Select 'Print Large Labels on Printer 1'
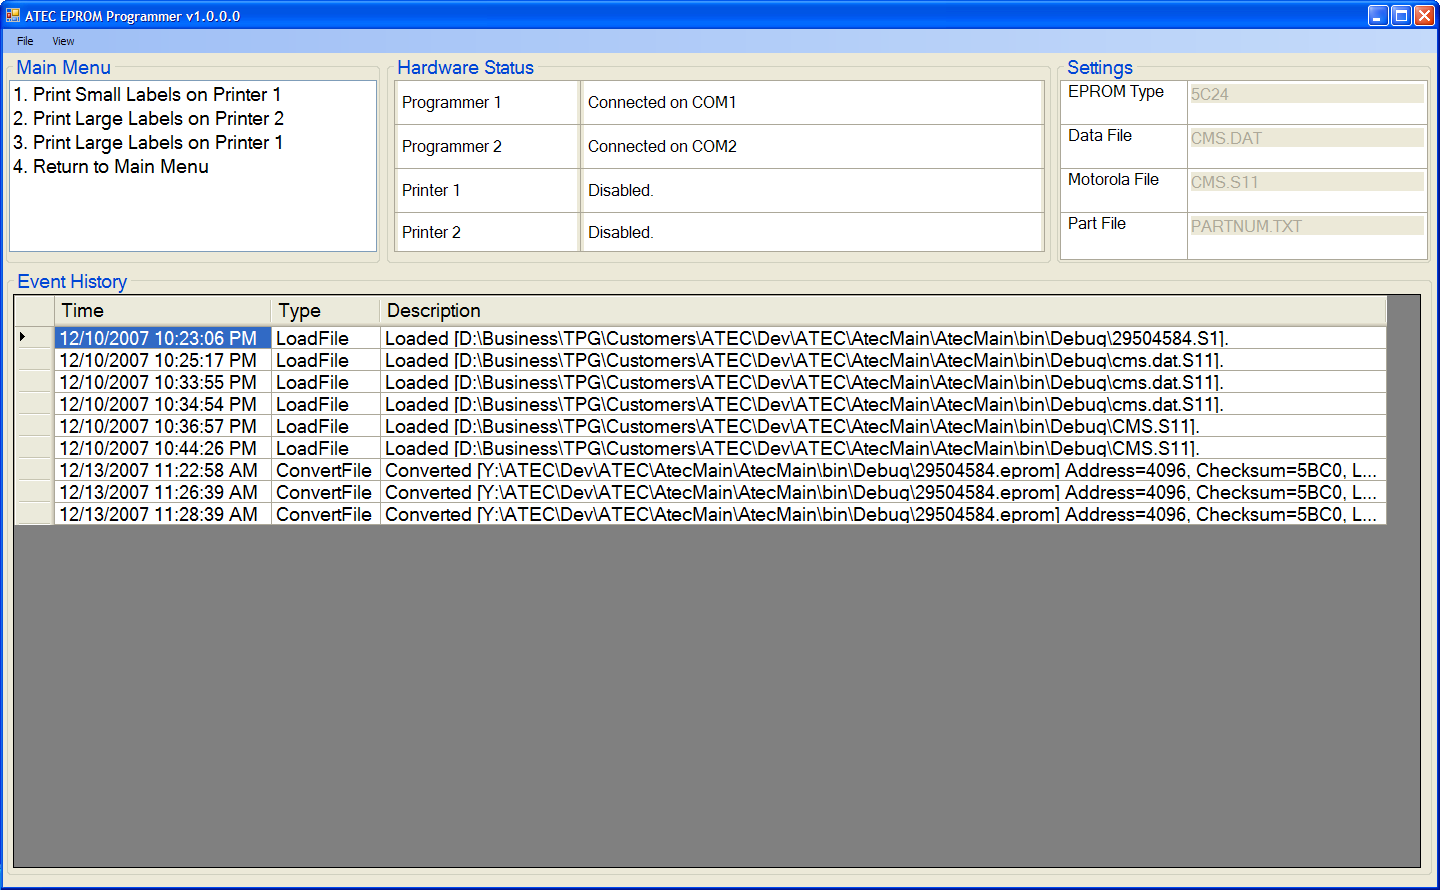The height and width of the screenshot is (890, 1440). [x=148, y=142]
